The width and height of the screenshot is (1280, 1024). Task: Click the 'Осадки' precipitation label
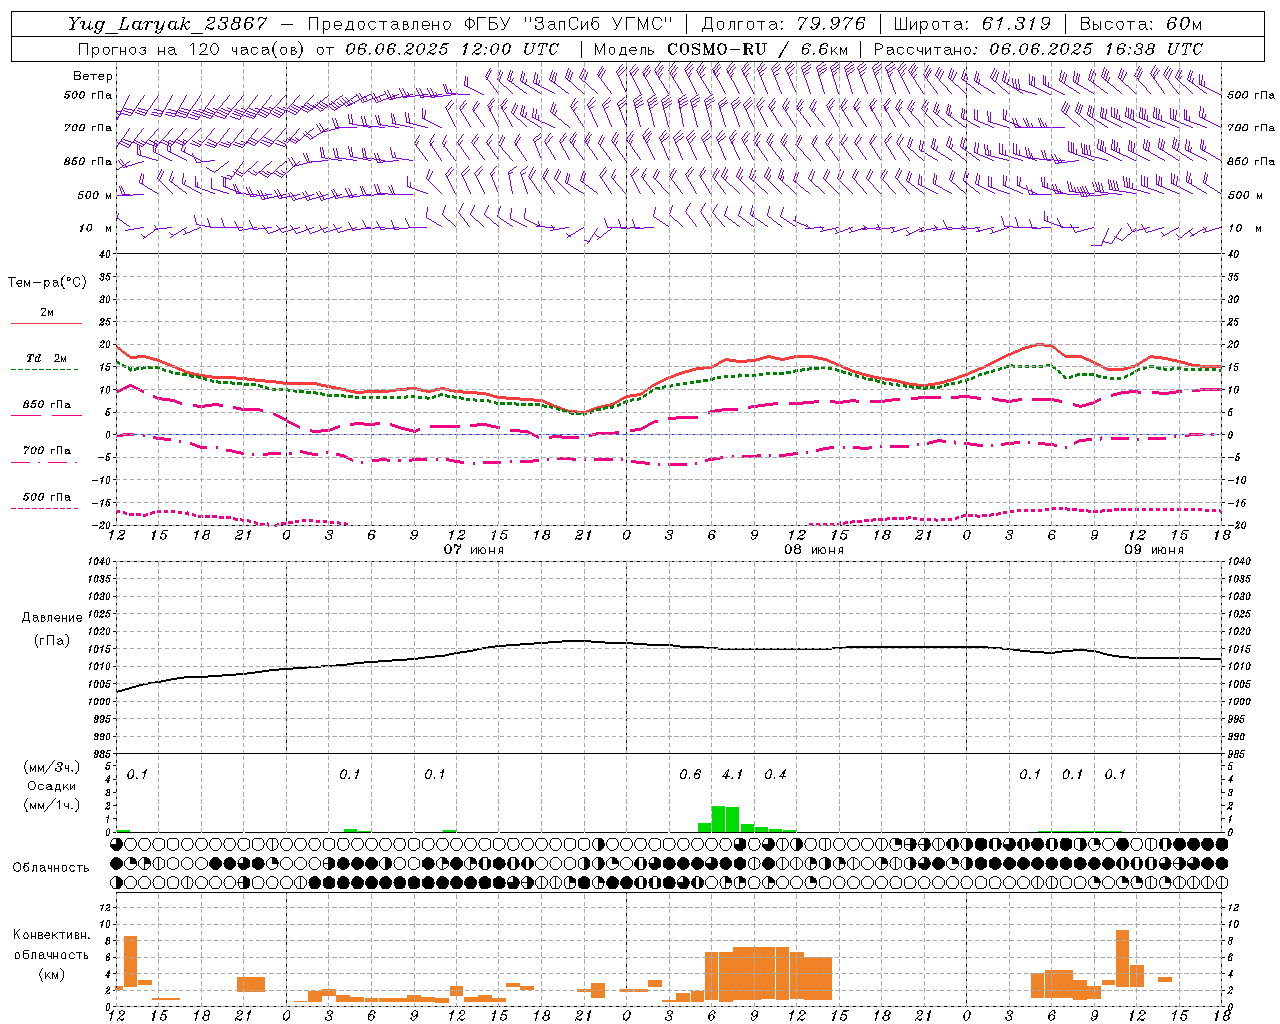tap(51, 786)
